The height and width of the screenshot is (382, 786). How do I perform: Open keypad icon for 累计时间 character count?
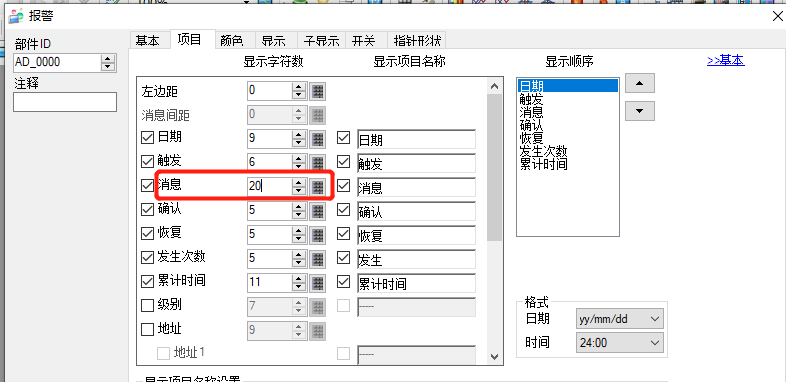(317, 282)
